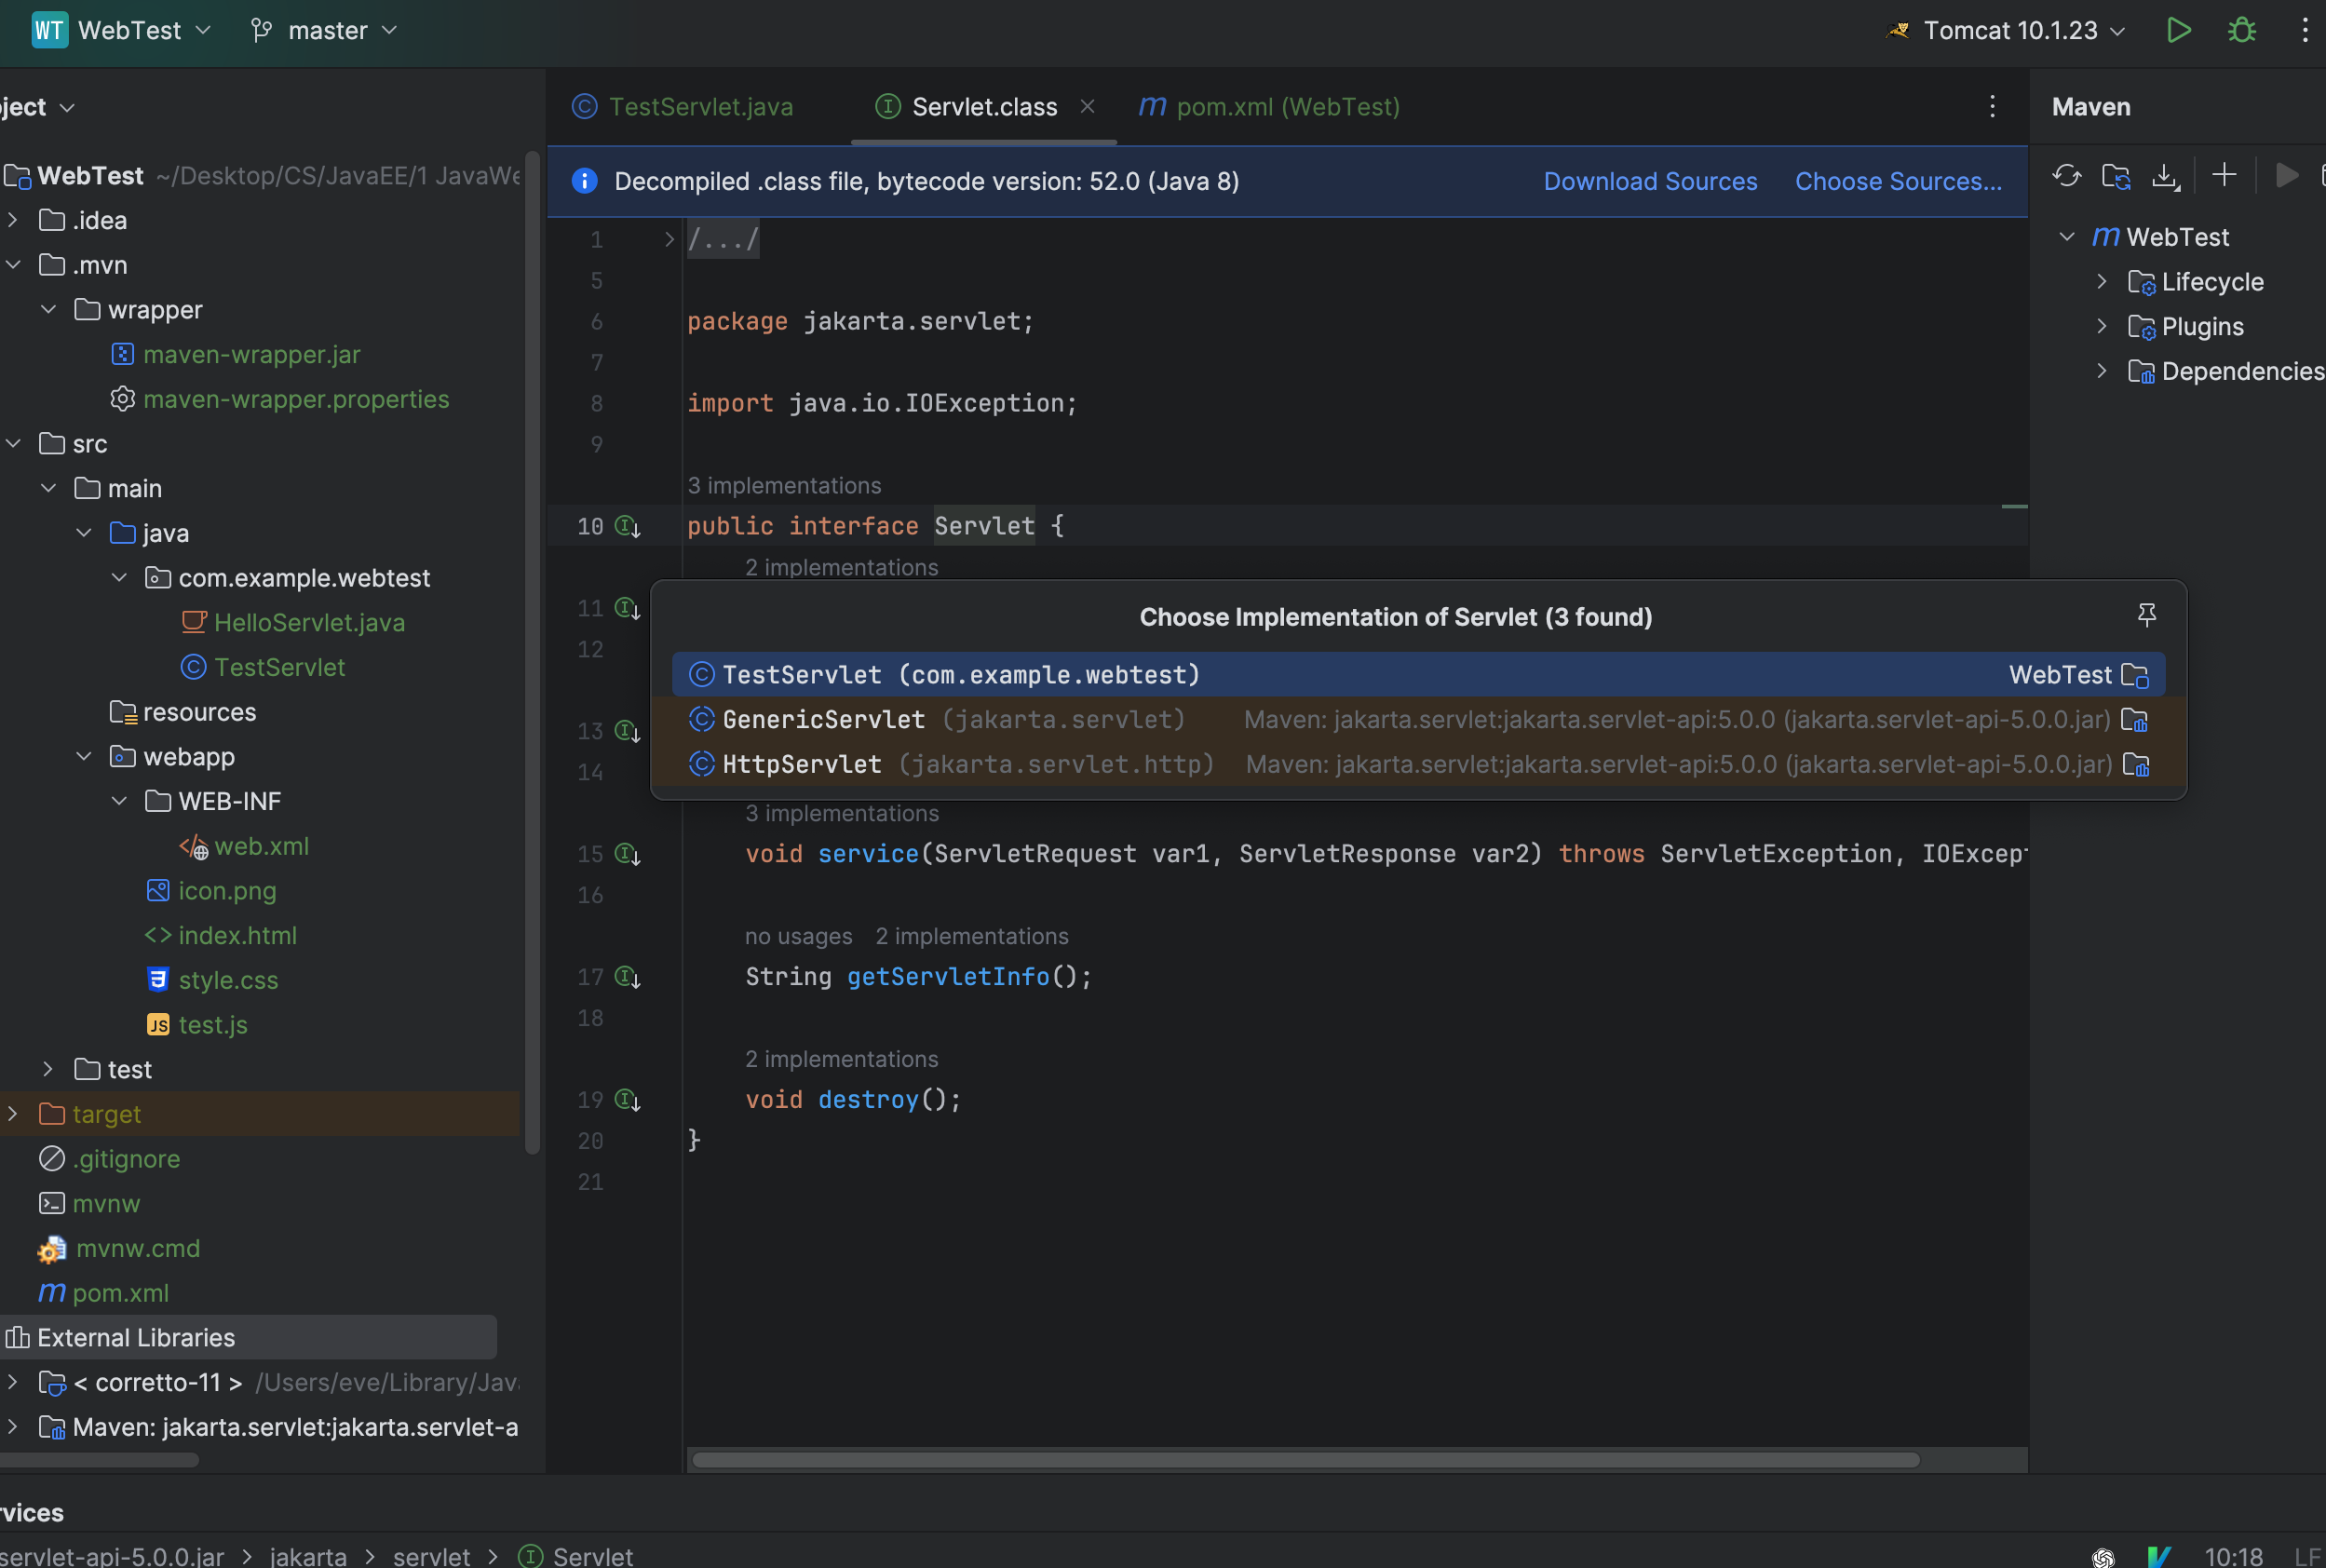
Task: Expand the Lifecycle section in Maven
Action: [2101, 282]
